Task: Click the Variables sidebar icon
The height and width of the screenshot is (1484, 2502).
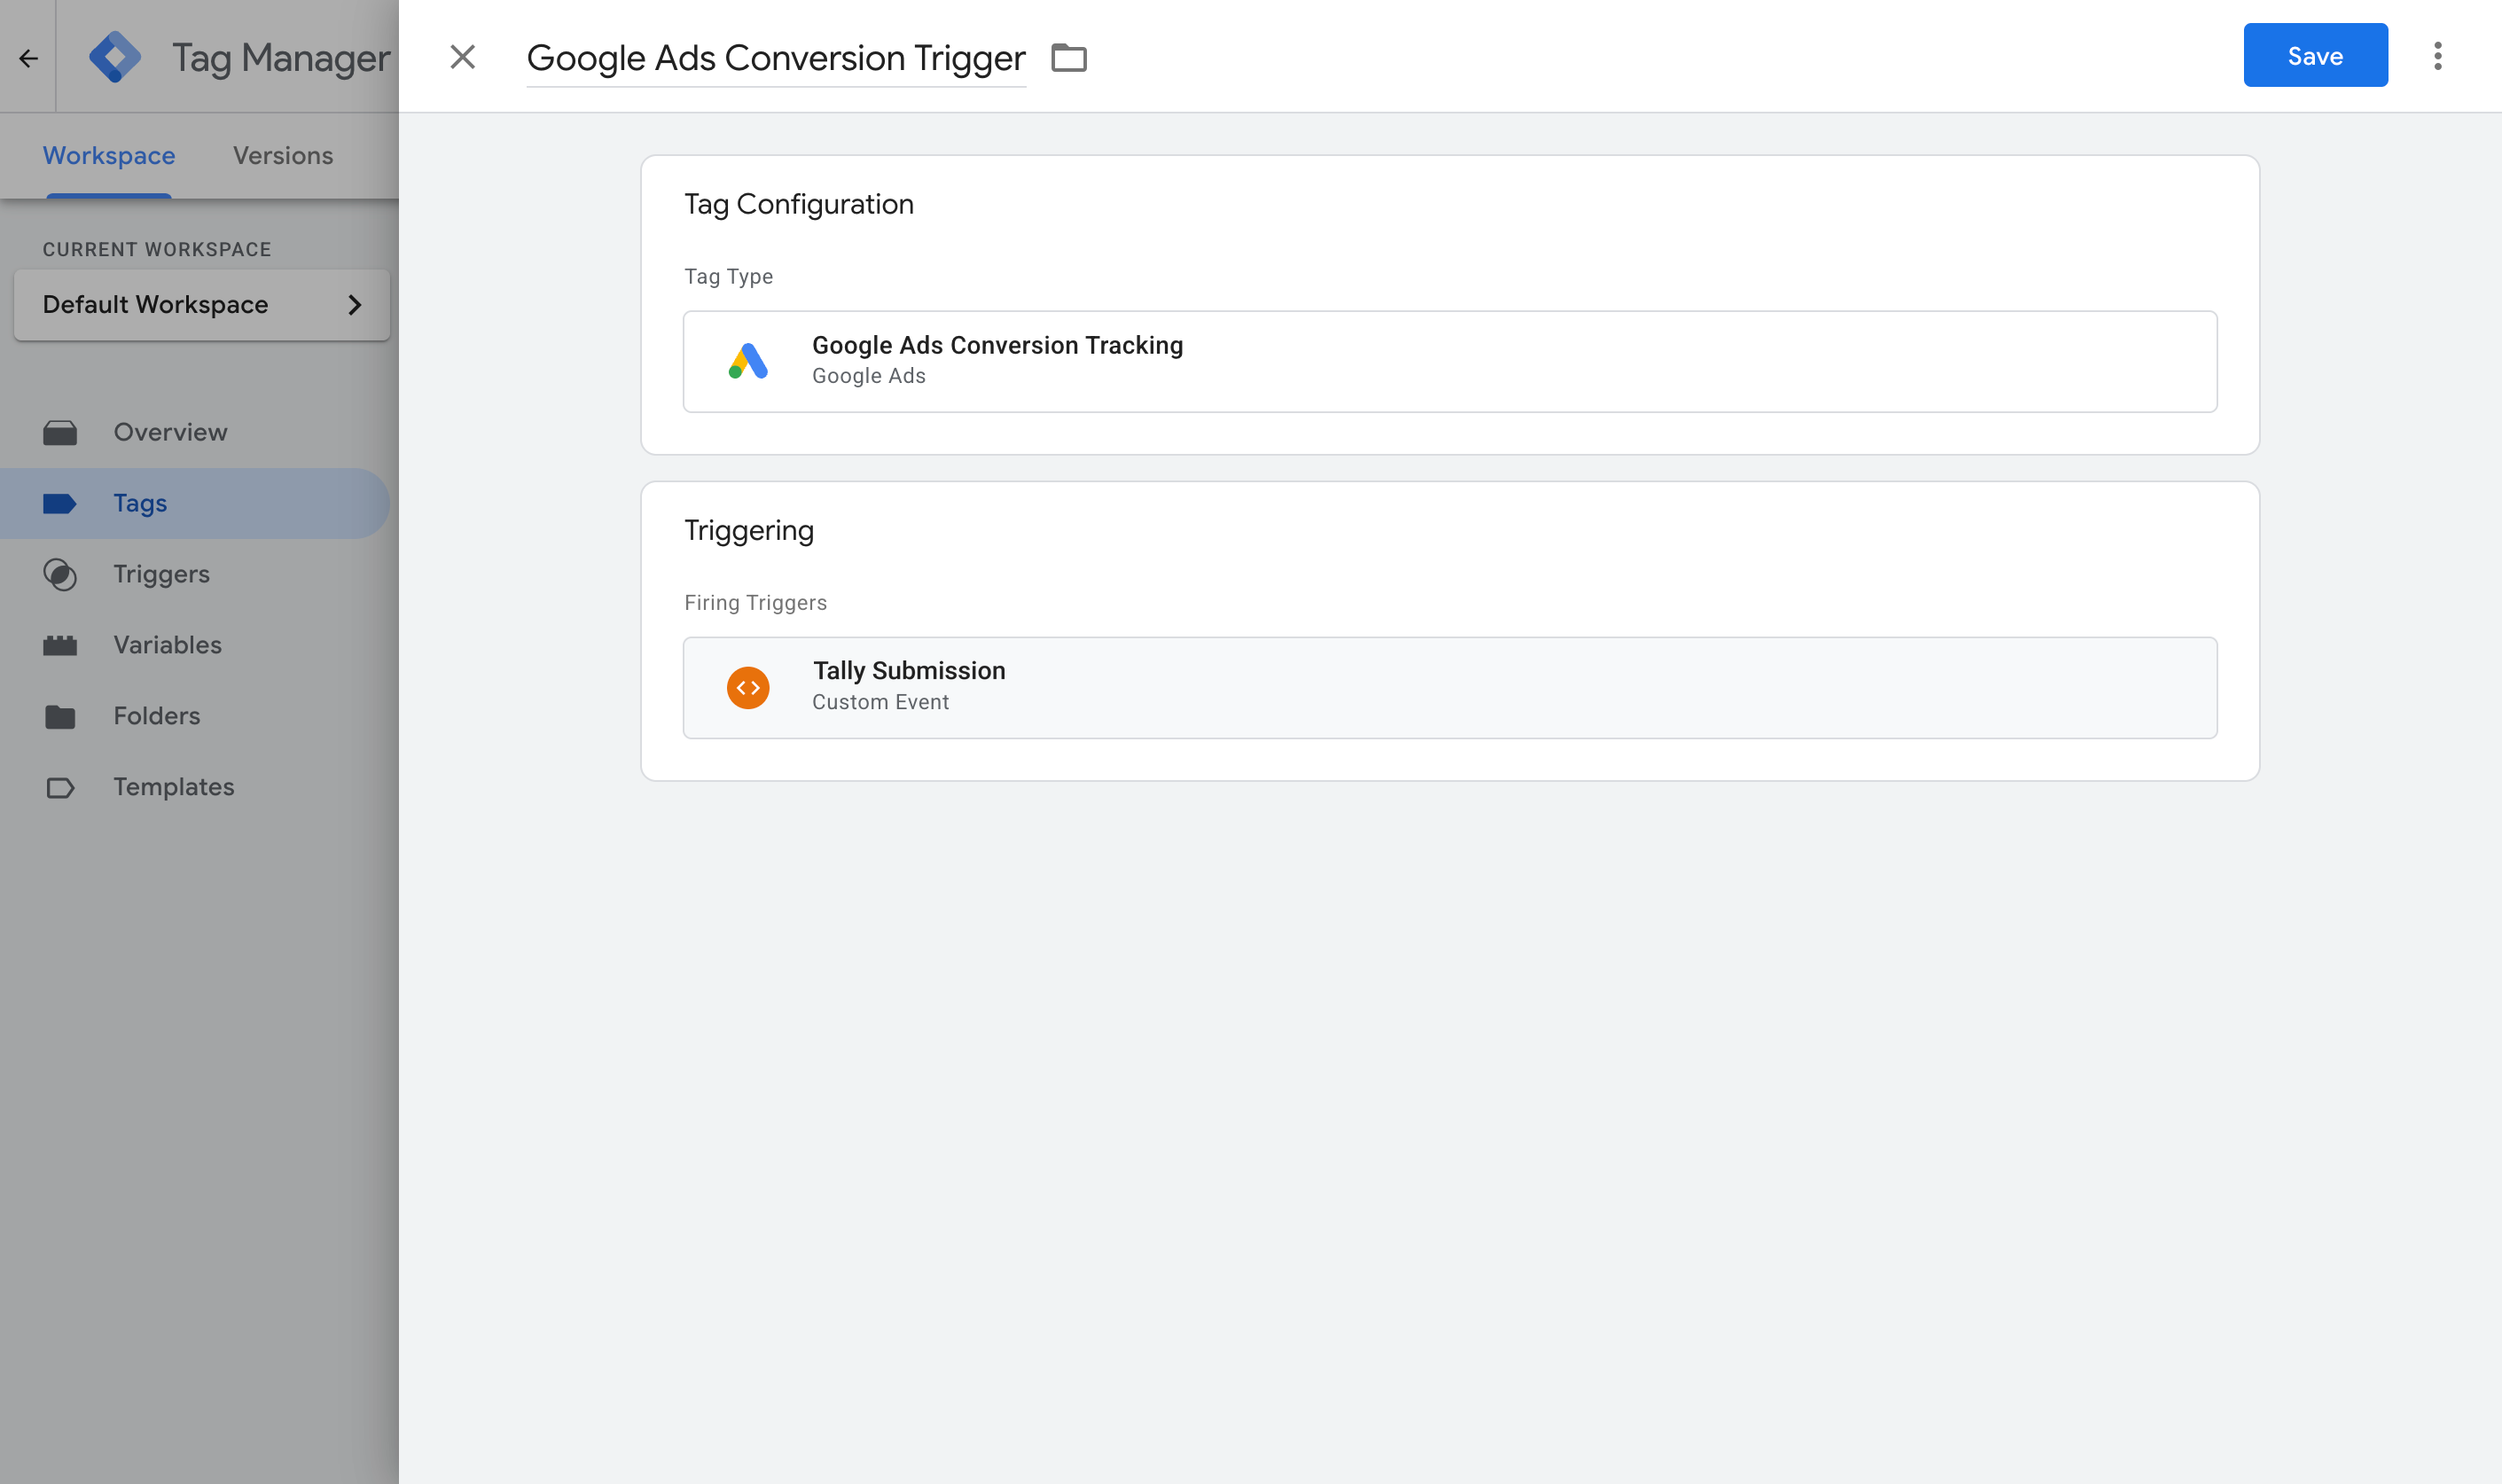Action: pos(60,646)
